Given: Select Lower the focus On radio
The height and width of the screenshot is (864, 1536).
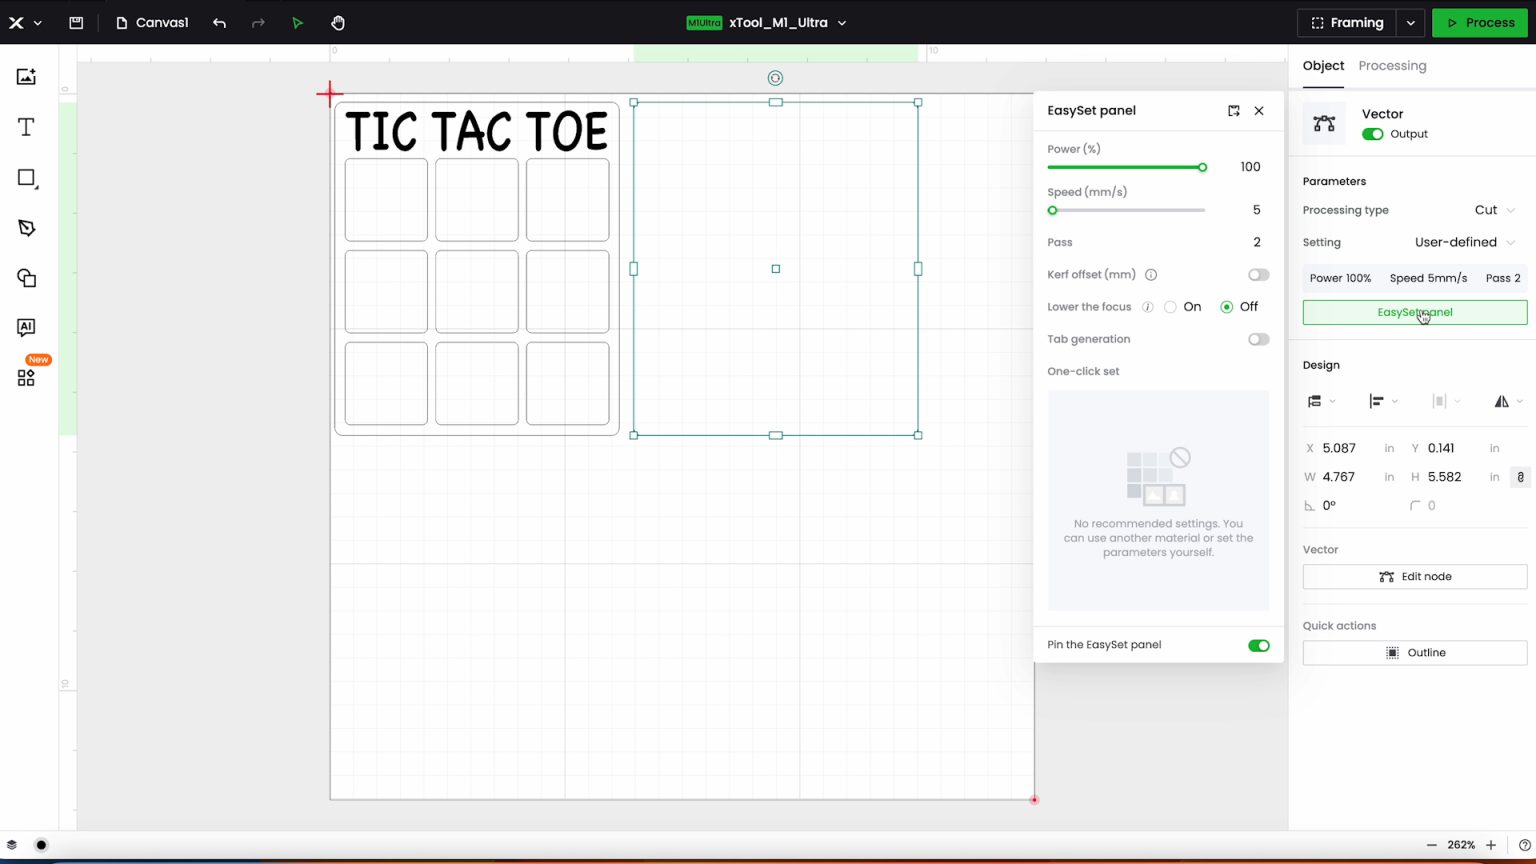Looking at the screenshot, I should click(x=1170, y=307).
